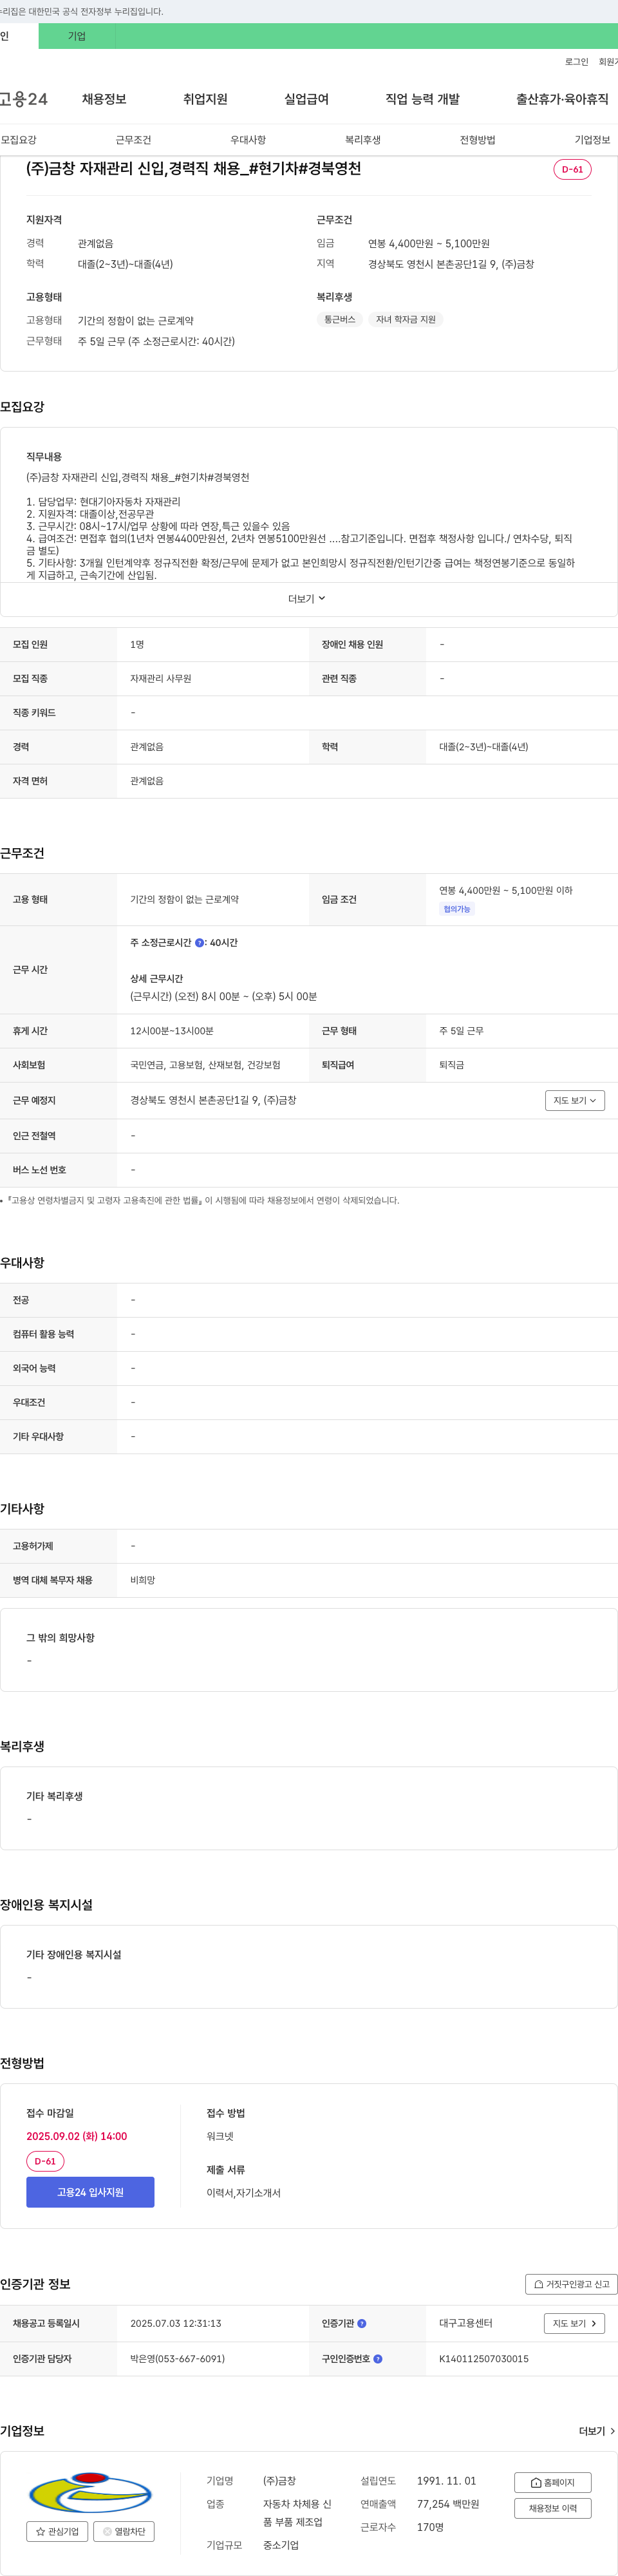Click 77,254 백만원 revenue value
This screenshot has width=618, height=2576.
click(448, 2504)
